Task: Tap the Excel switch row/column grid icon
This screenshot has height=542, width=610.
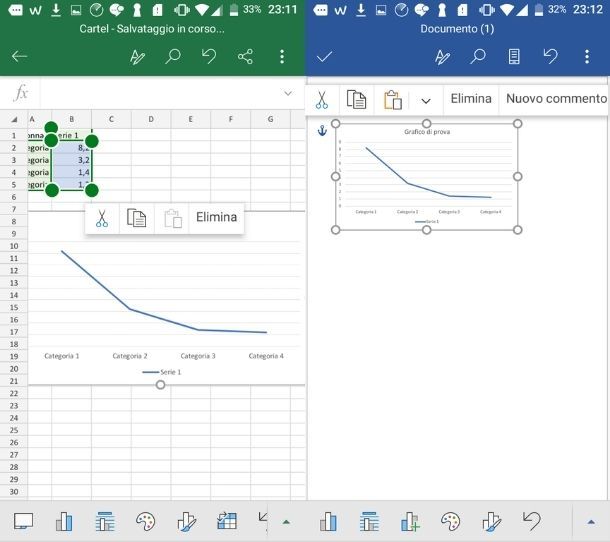Action: tap(227, 521)
